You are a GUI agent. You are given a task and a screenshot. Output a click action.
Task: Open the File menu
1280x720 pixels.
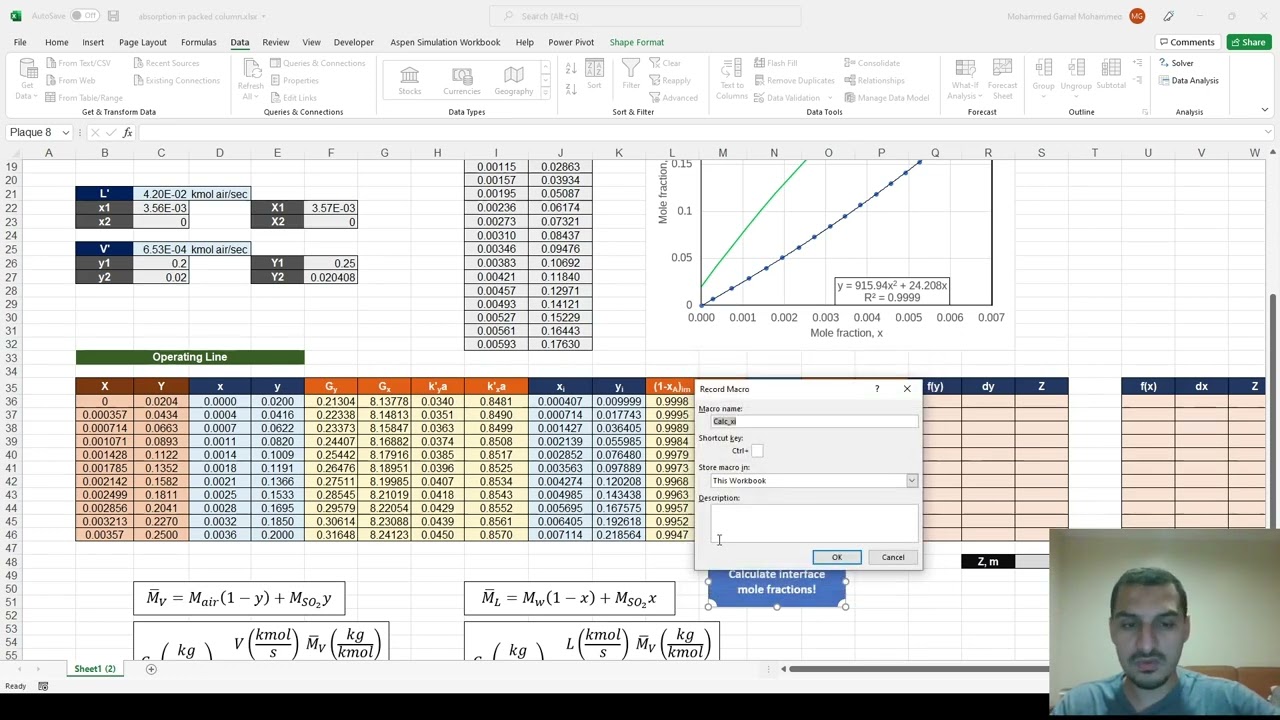pyautogui.click(x=20, y=42)
